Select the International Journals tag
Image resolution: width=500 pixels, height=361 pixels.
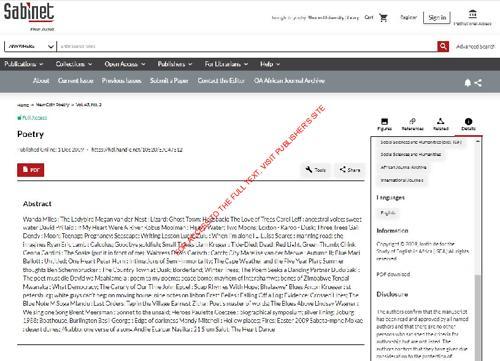[402, 180]
